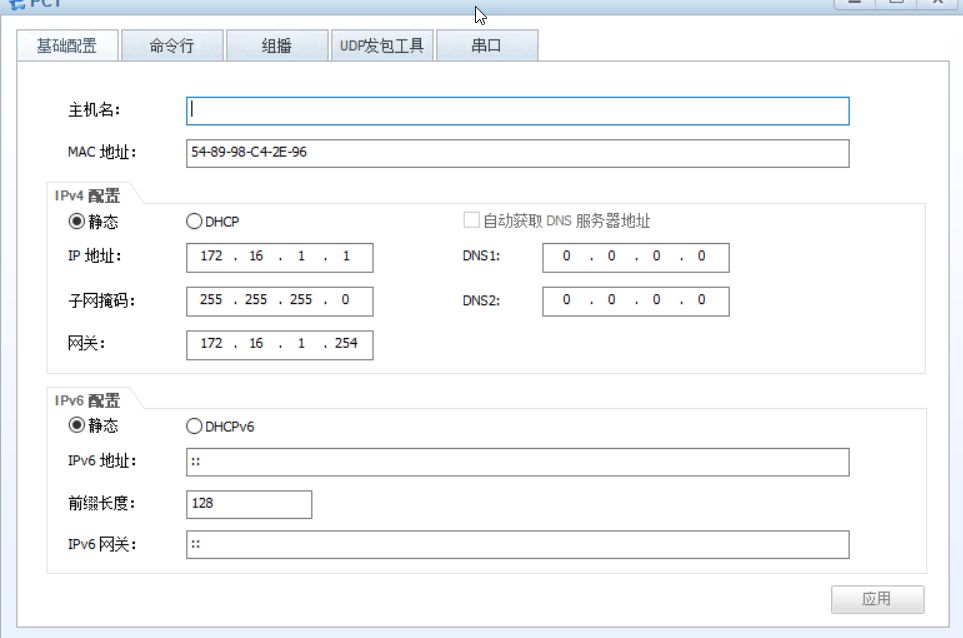
Task: Click the IP 地址 field
Action: 279,257
